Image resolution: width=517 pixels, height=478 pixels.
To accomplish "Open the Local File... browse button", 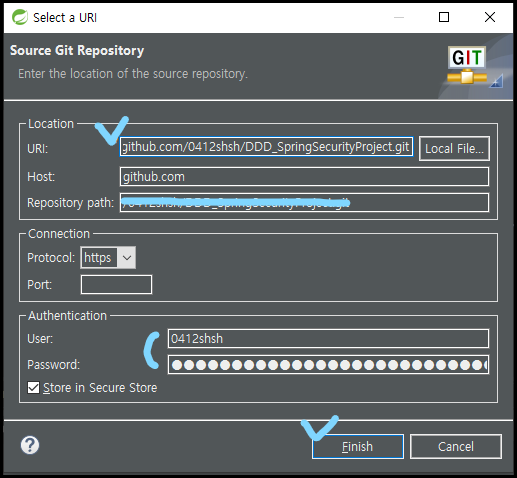I will coord(454,149).
